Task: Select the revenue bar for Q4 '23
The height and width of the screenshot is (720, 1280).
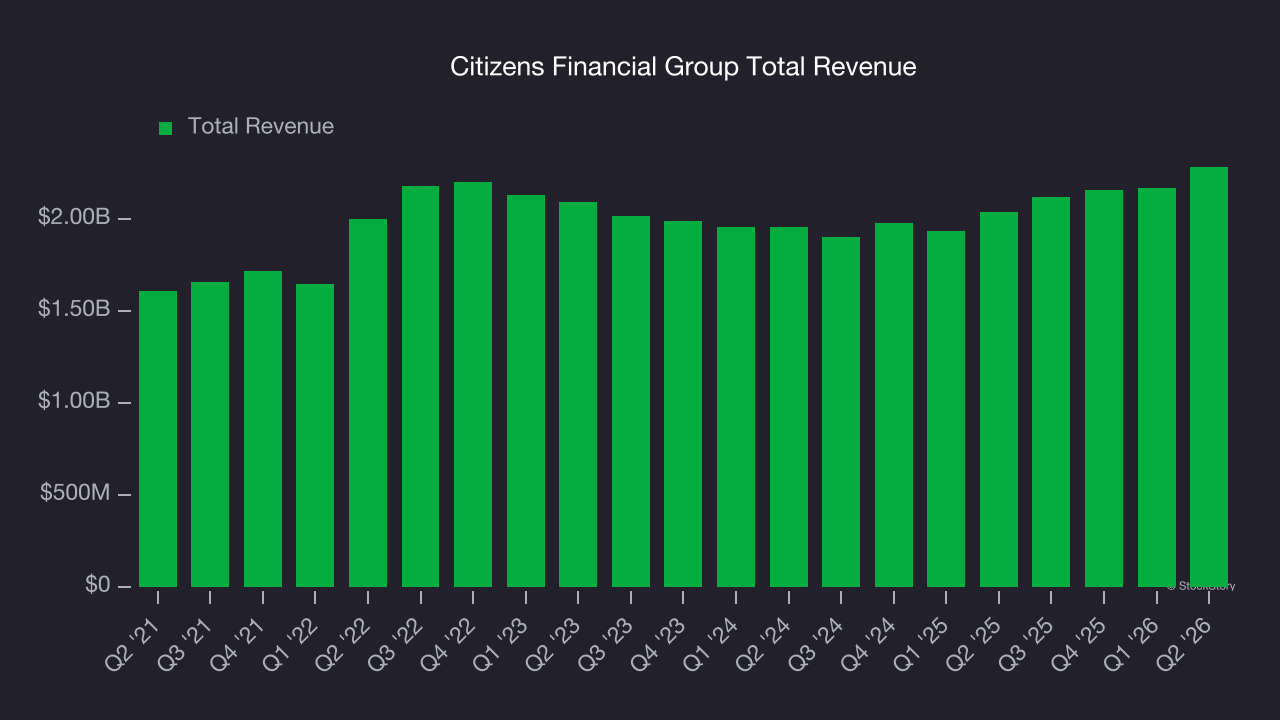Action: pyautogui.click(x=683, y=404)
